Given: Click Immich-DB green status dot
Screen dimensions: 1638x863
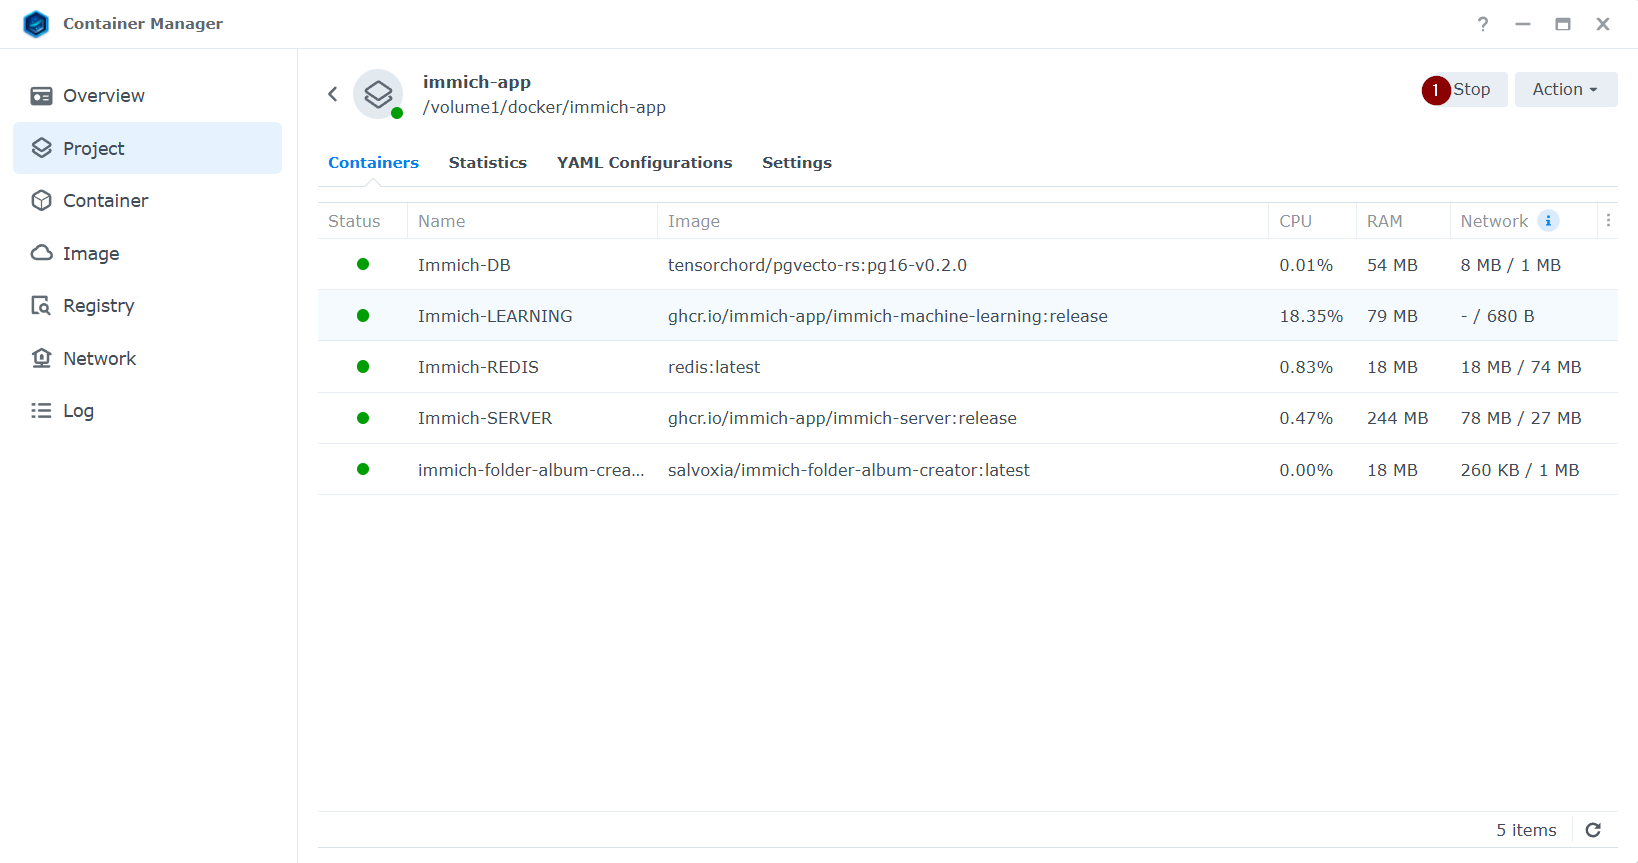Looking at the screenshot, I should [363, 264].
